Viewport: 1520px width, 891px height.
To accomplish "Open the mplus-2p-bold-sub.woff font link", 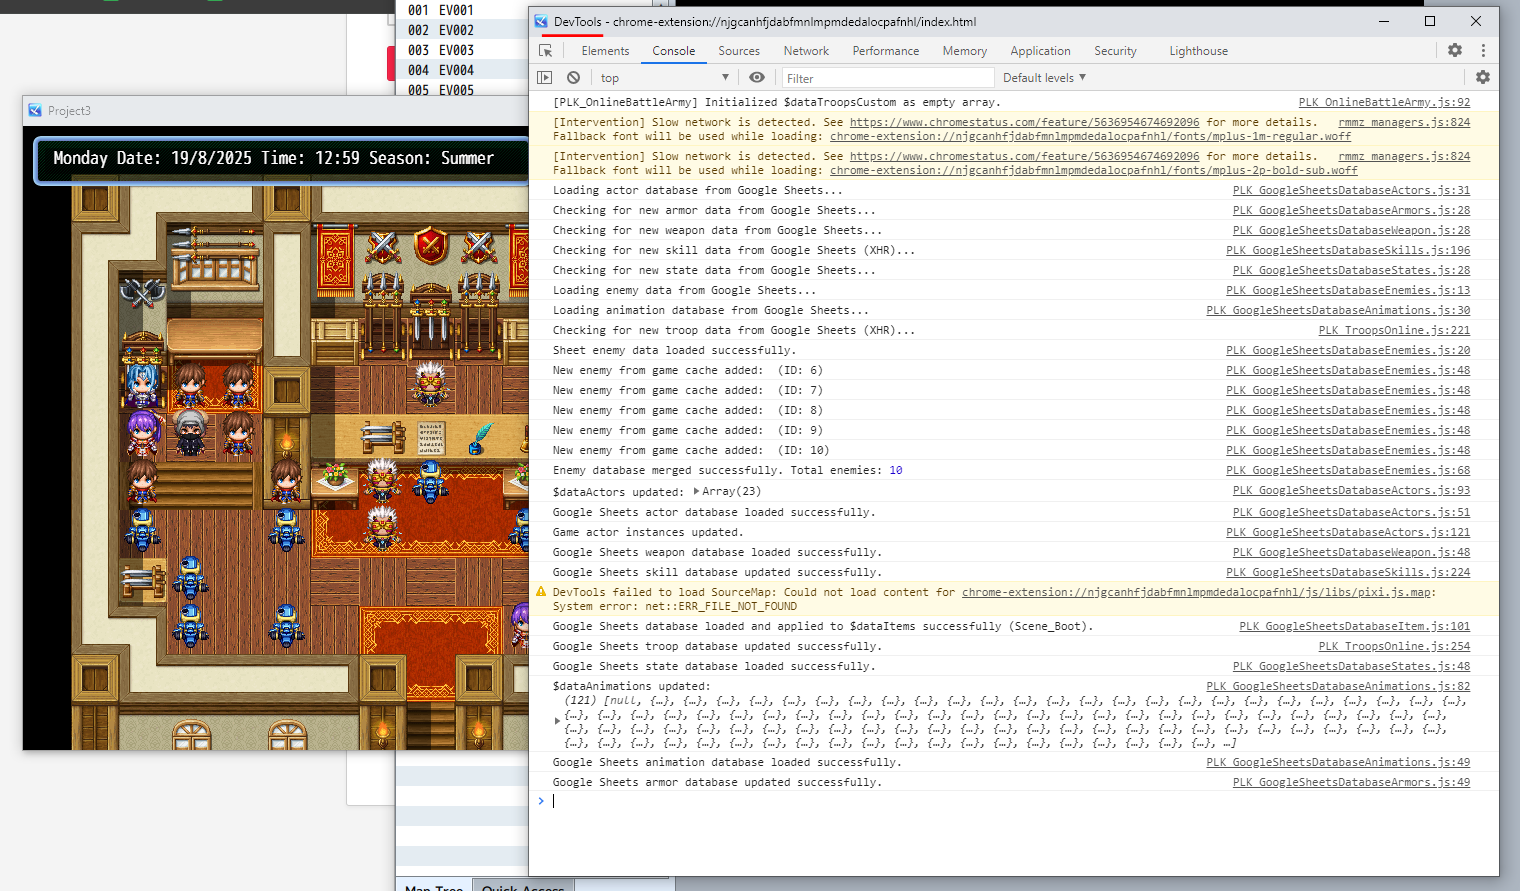I will point(1094,170).
